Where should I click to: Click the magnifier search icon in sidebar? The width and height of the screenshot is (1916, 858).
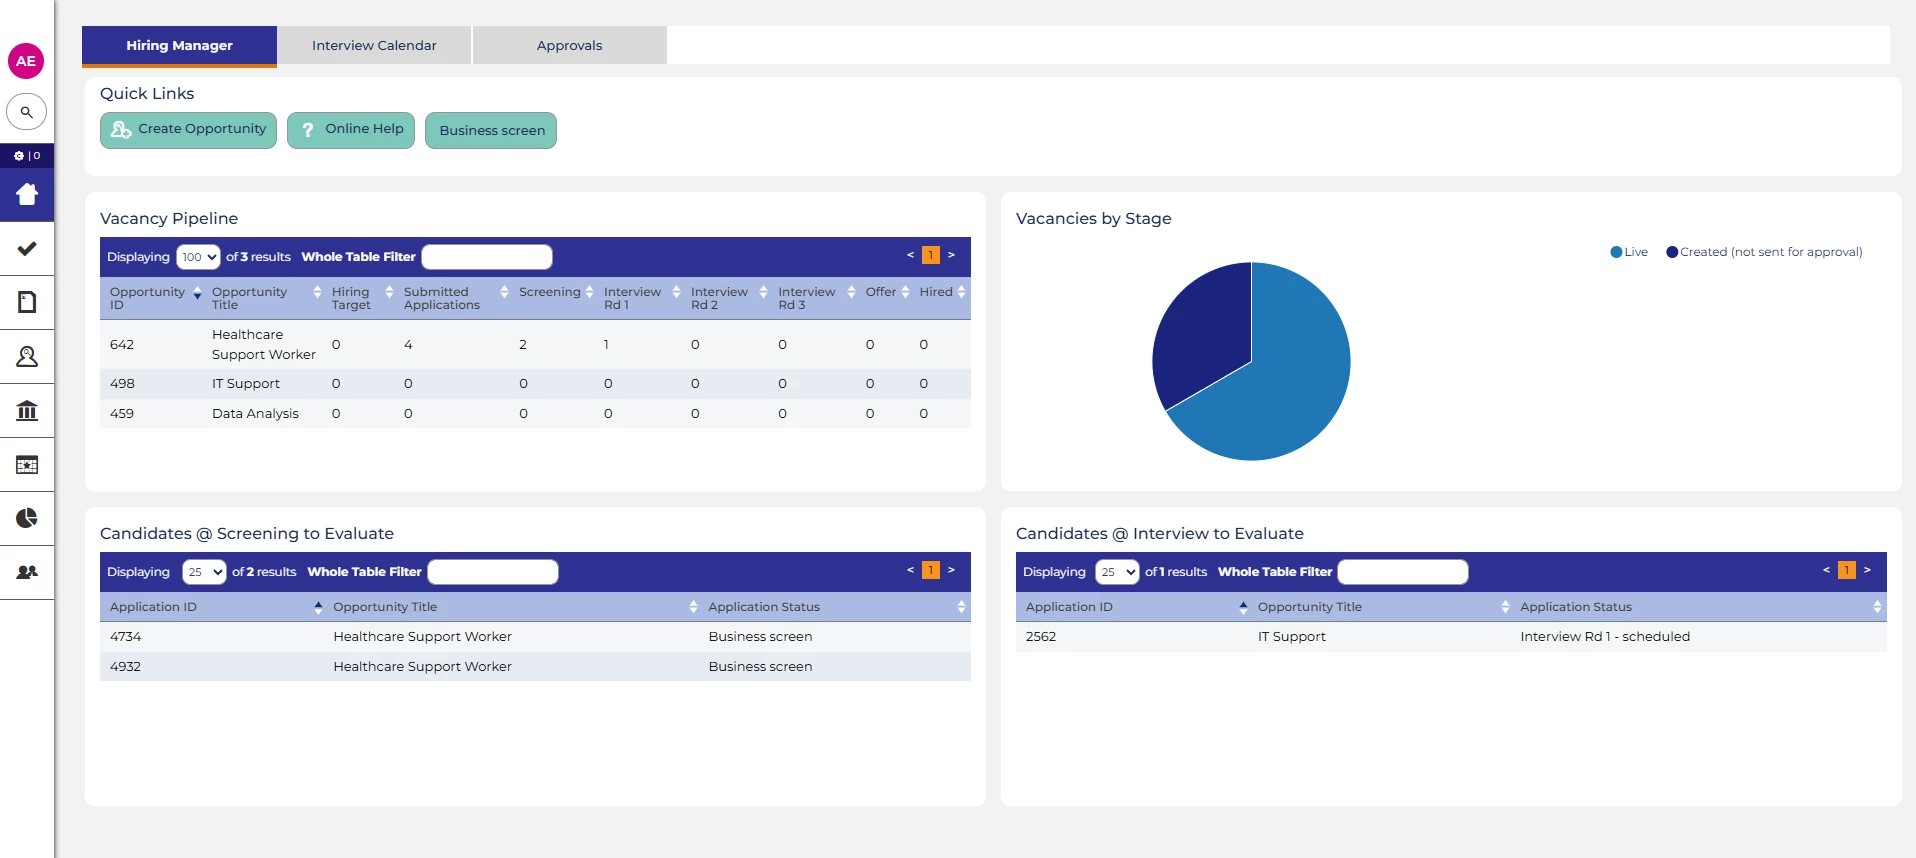click(x=27, y=112)
